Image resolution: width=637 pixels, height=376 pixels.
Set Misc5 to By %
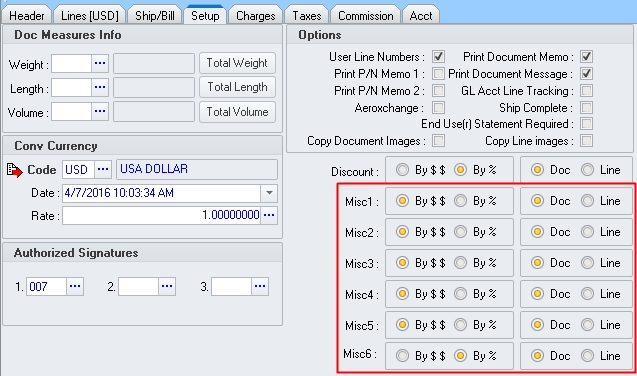click(460, 324)
